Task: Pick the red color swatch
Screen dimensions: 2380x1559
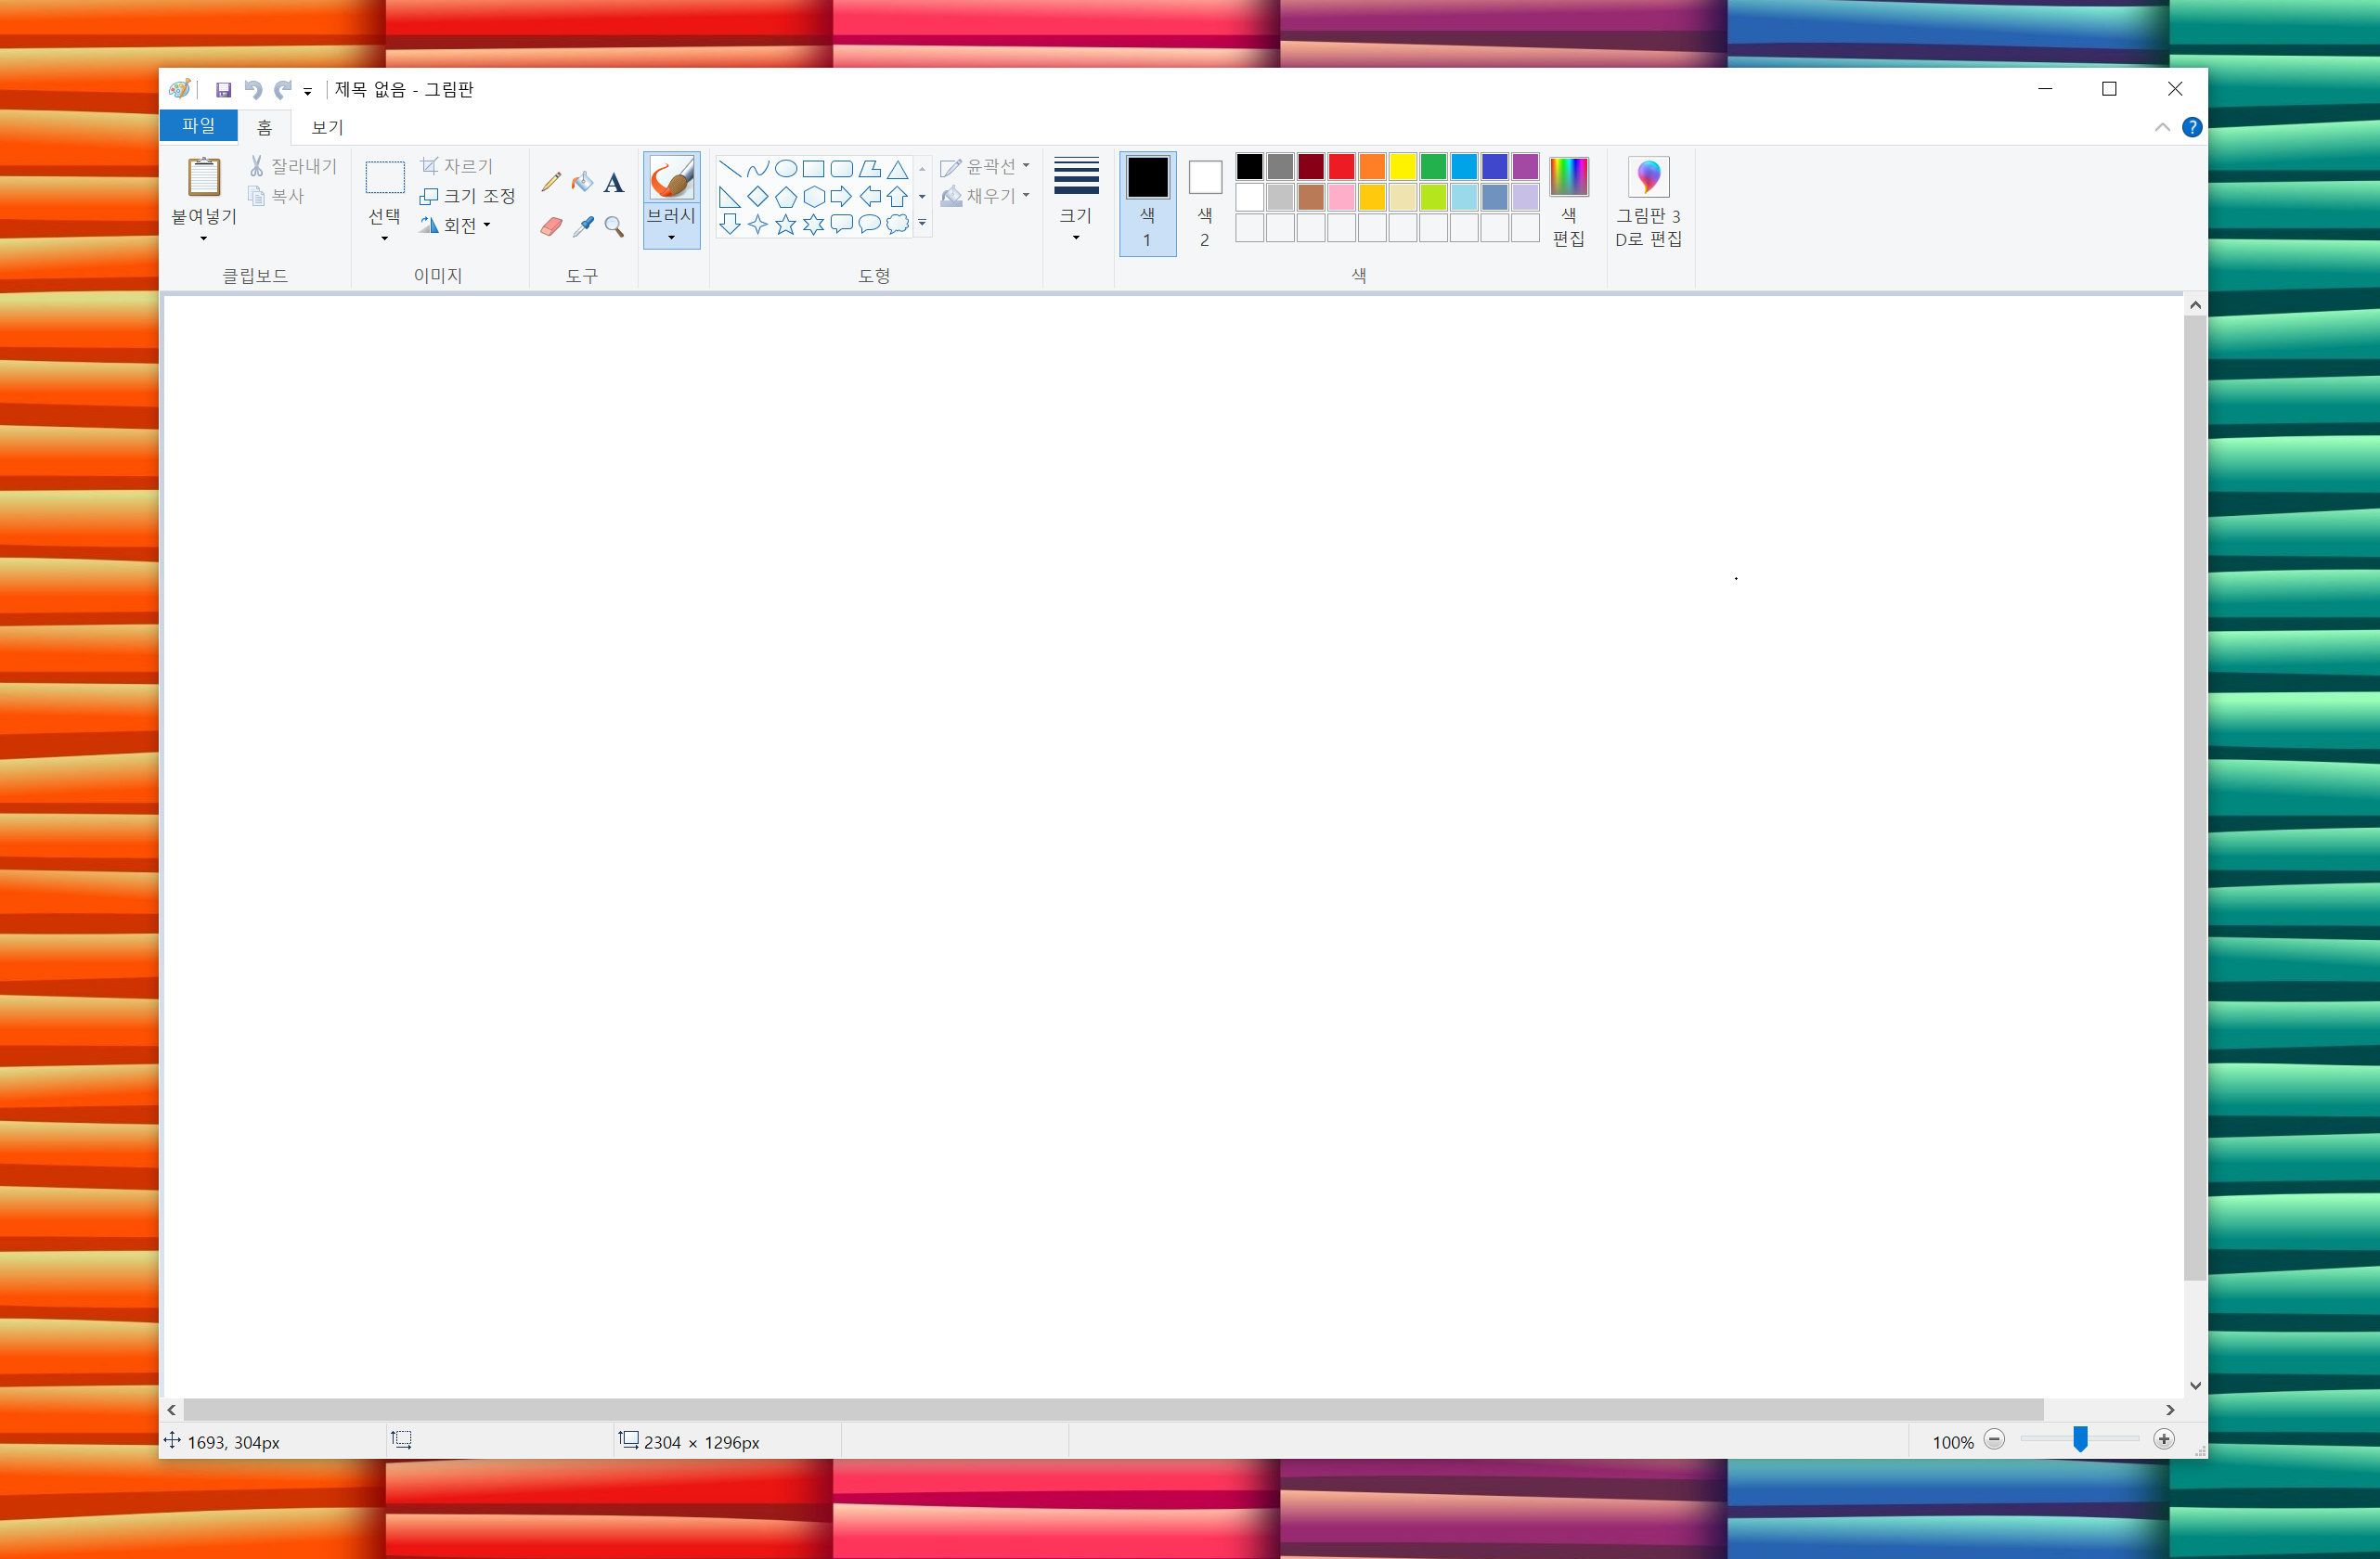Action: point(1341,166)
